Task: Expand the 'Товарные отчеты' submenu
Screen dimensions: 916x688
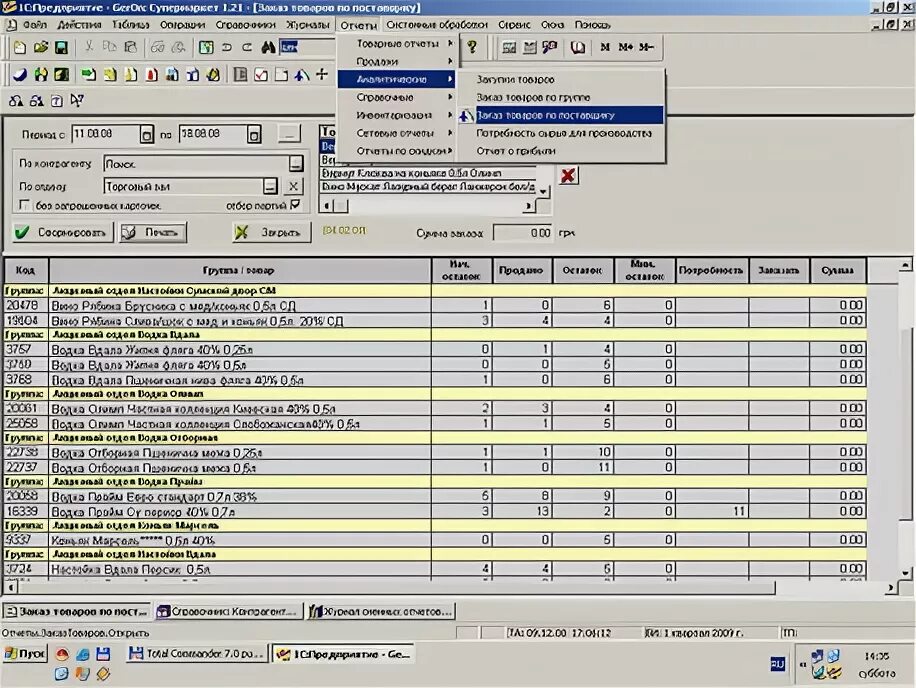Action: tap(397, 44)
